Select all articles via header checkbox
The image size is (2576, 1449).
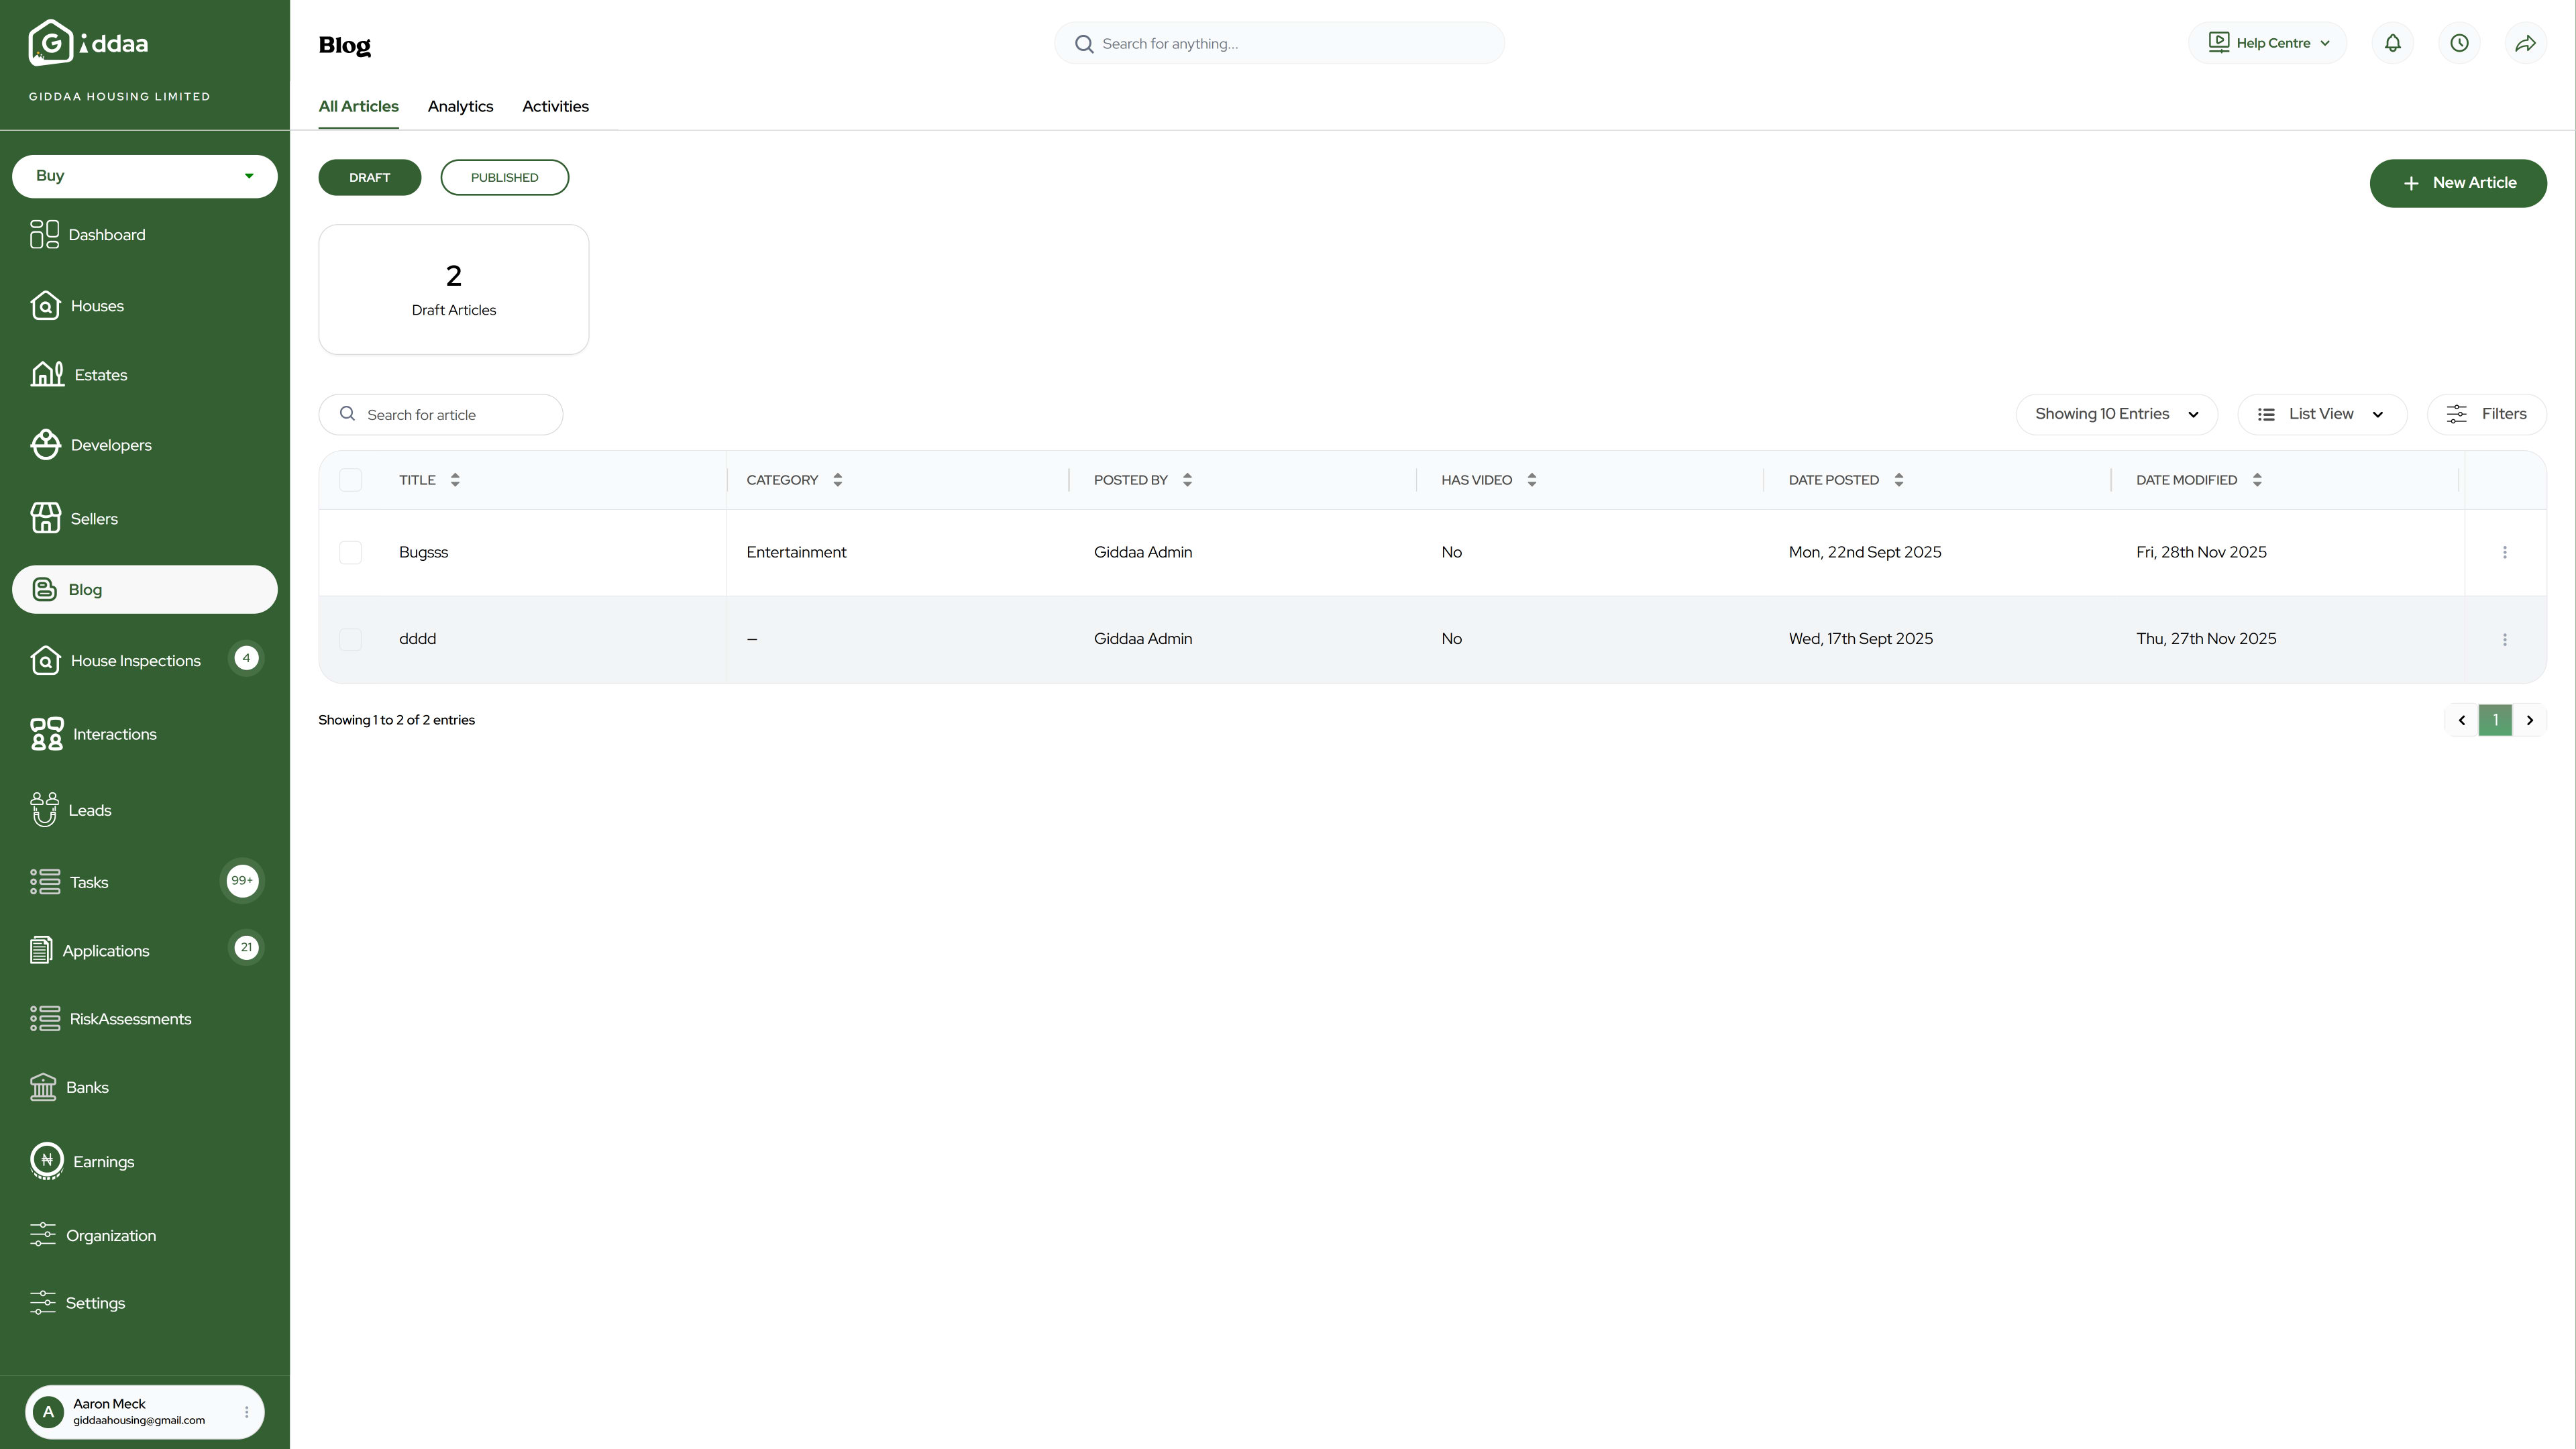[x=351, y=480]
